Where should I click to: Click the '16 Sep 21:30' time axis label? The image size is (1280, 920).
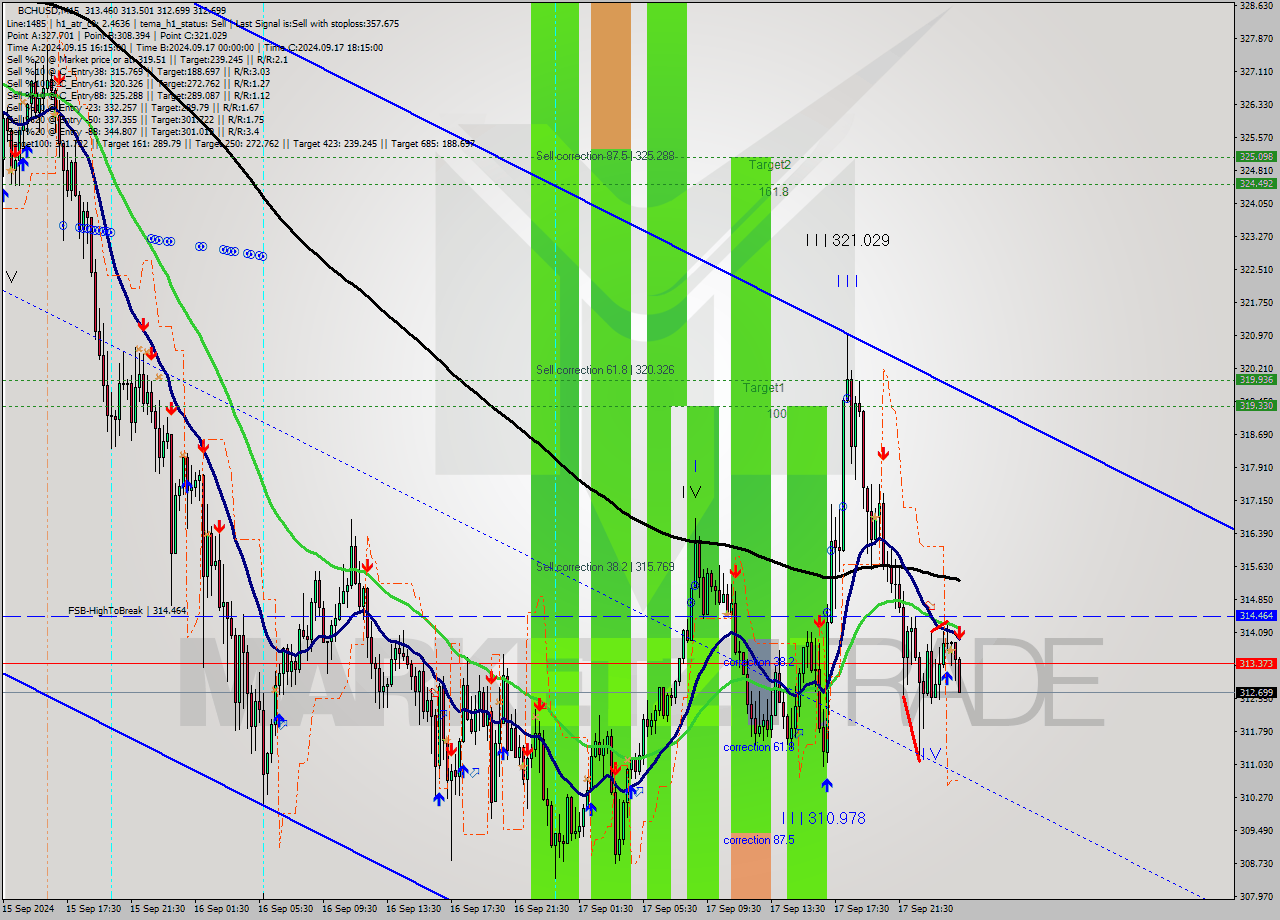pyautogui.click(x=541, y=909)
